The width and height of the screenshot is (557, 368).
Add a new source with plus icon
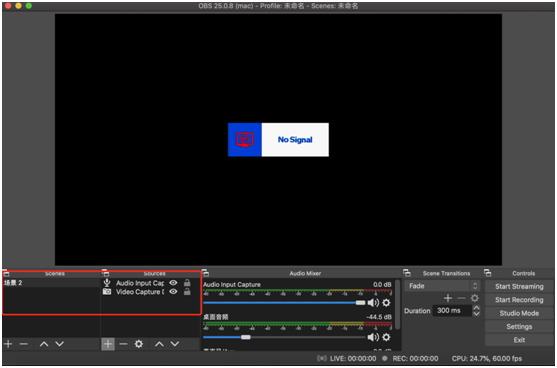click(108, 344)
